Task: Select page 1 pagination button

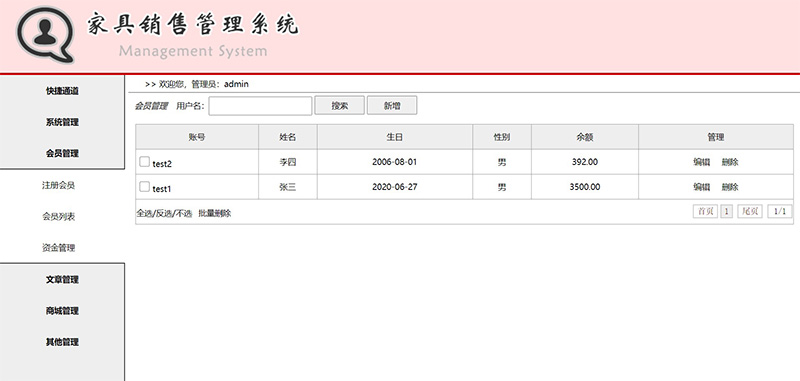Action: pyautogui.click(x=727, y=212)
